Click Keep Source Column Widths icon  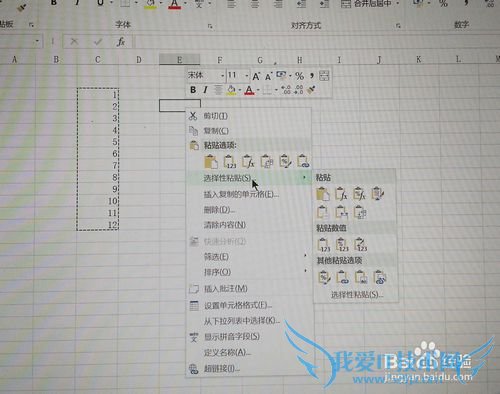coord(341,212)
